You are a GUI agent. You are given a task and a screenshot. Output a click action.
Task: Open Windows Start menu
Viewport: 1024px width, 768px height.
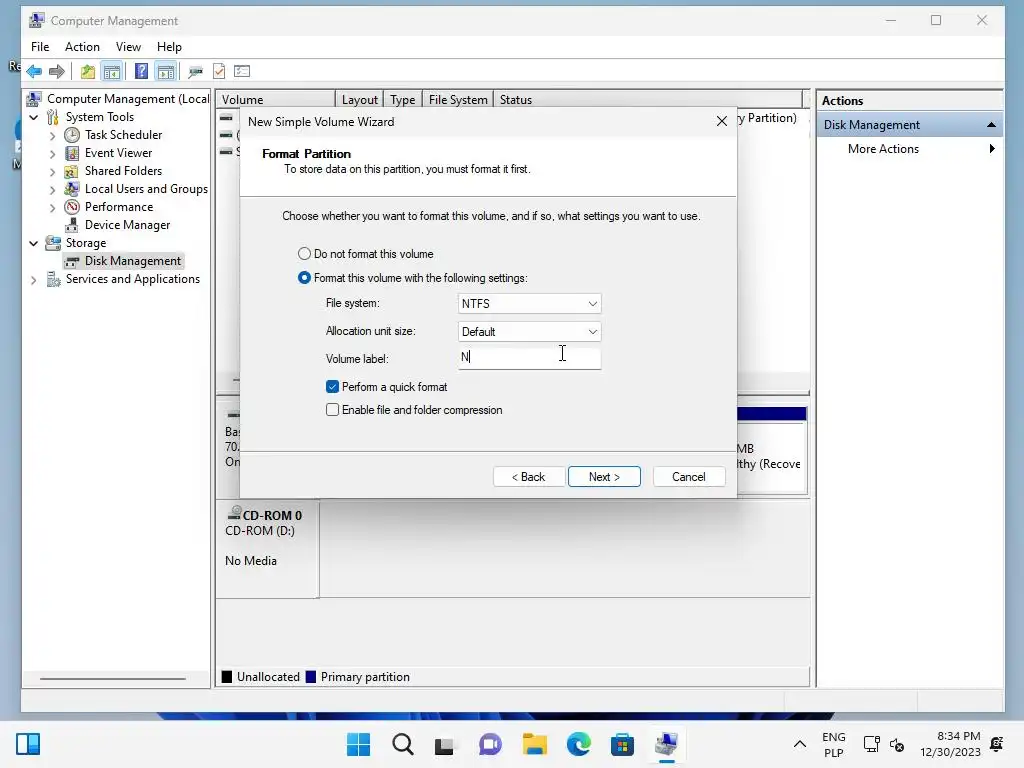click(359, 744)
